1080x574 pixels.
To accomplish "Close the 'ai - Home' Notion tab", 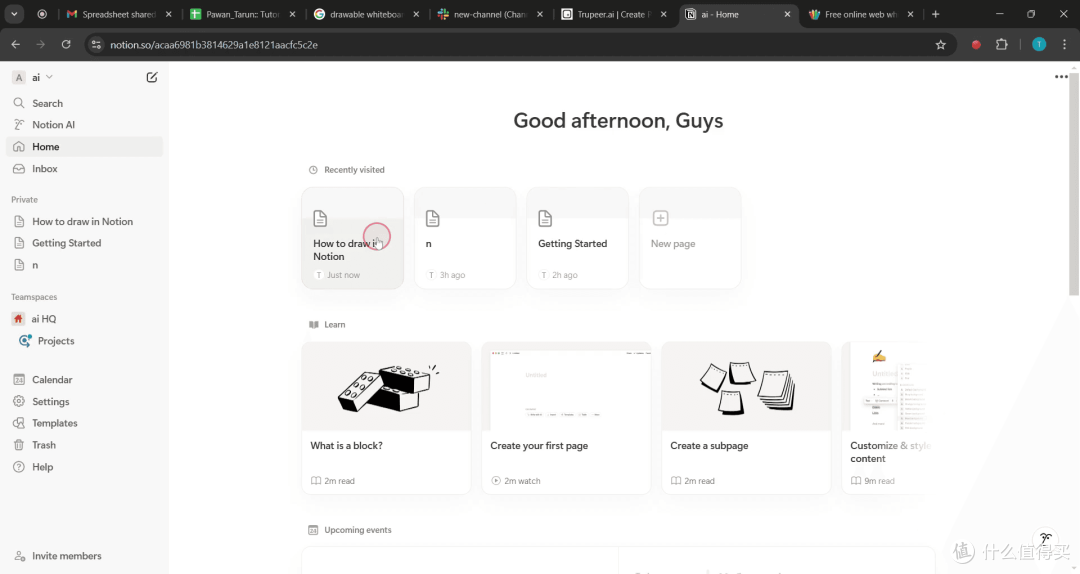I will 787,14.
